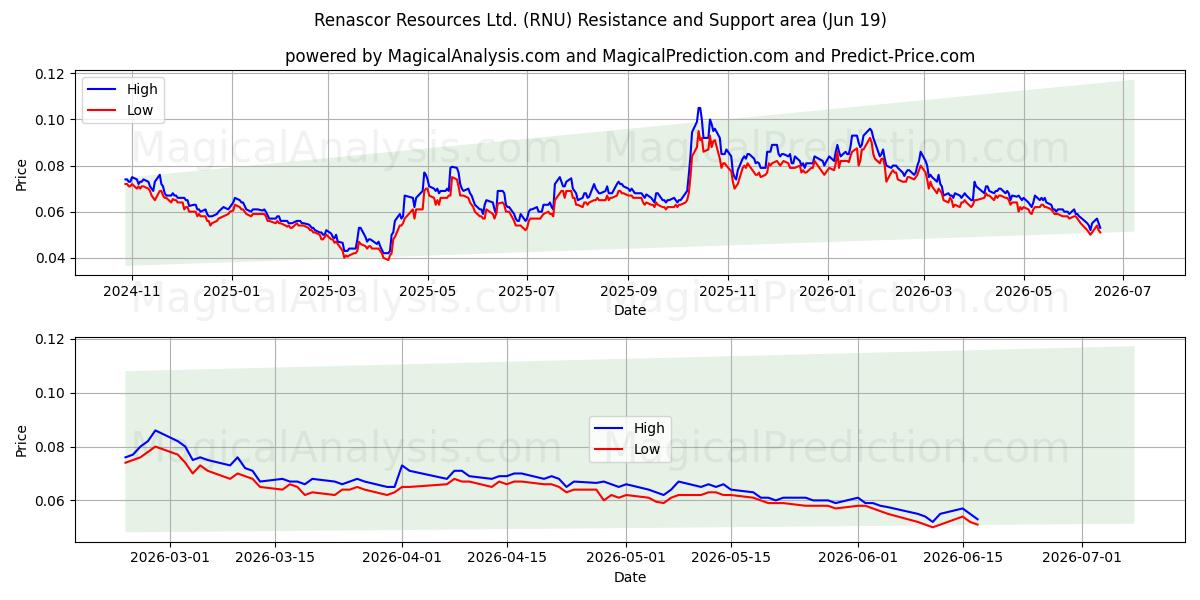Click the '2026-04-01' label on bottom chart

402,558
